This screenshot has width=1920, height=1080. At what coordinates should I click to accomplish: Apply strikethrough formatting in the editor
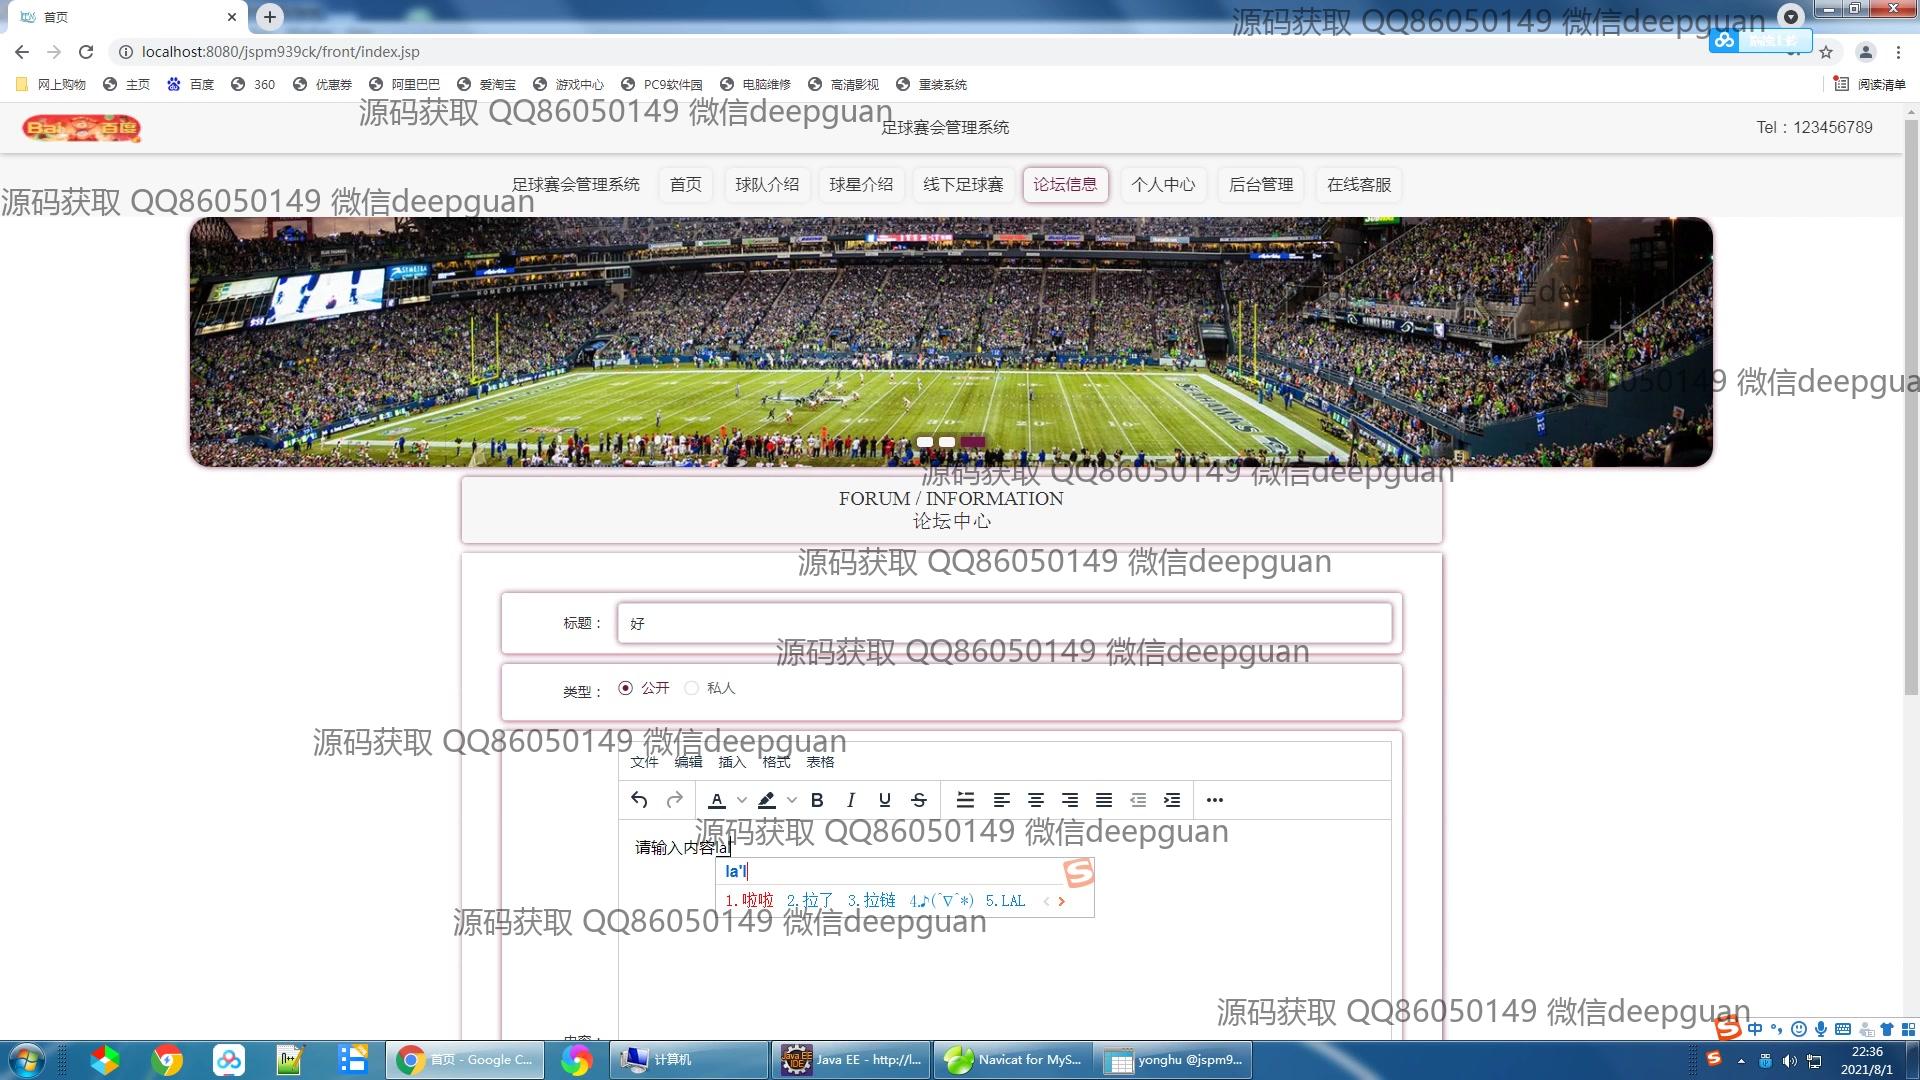point(919,800)
